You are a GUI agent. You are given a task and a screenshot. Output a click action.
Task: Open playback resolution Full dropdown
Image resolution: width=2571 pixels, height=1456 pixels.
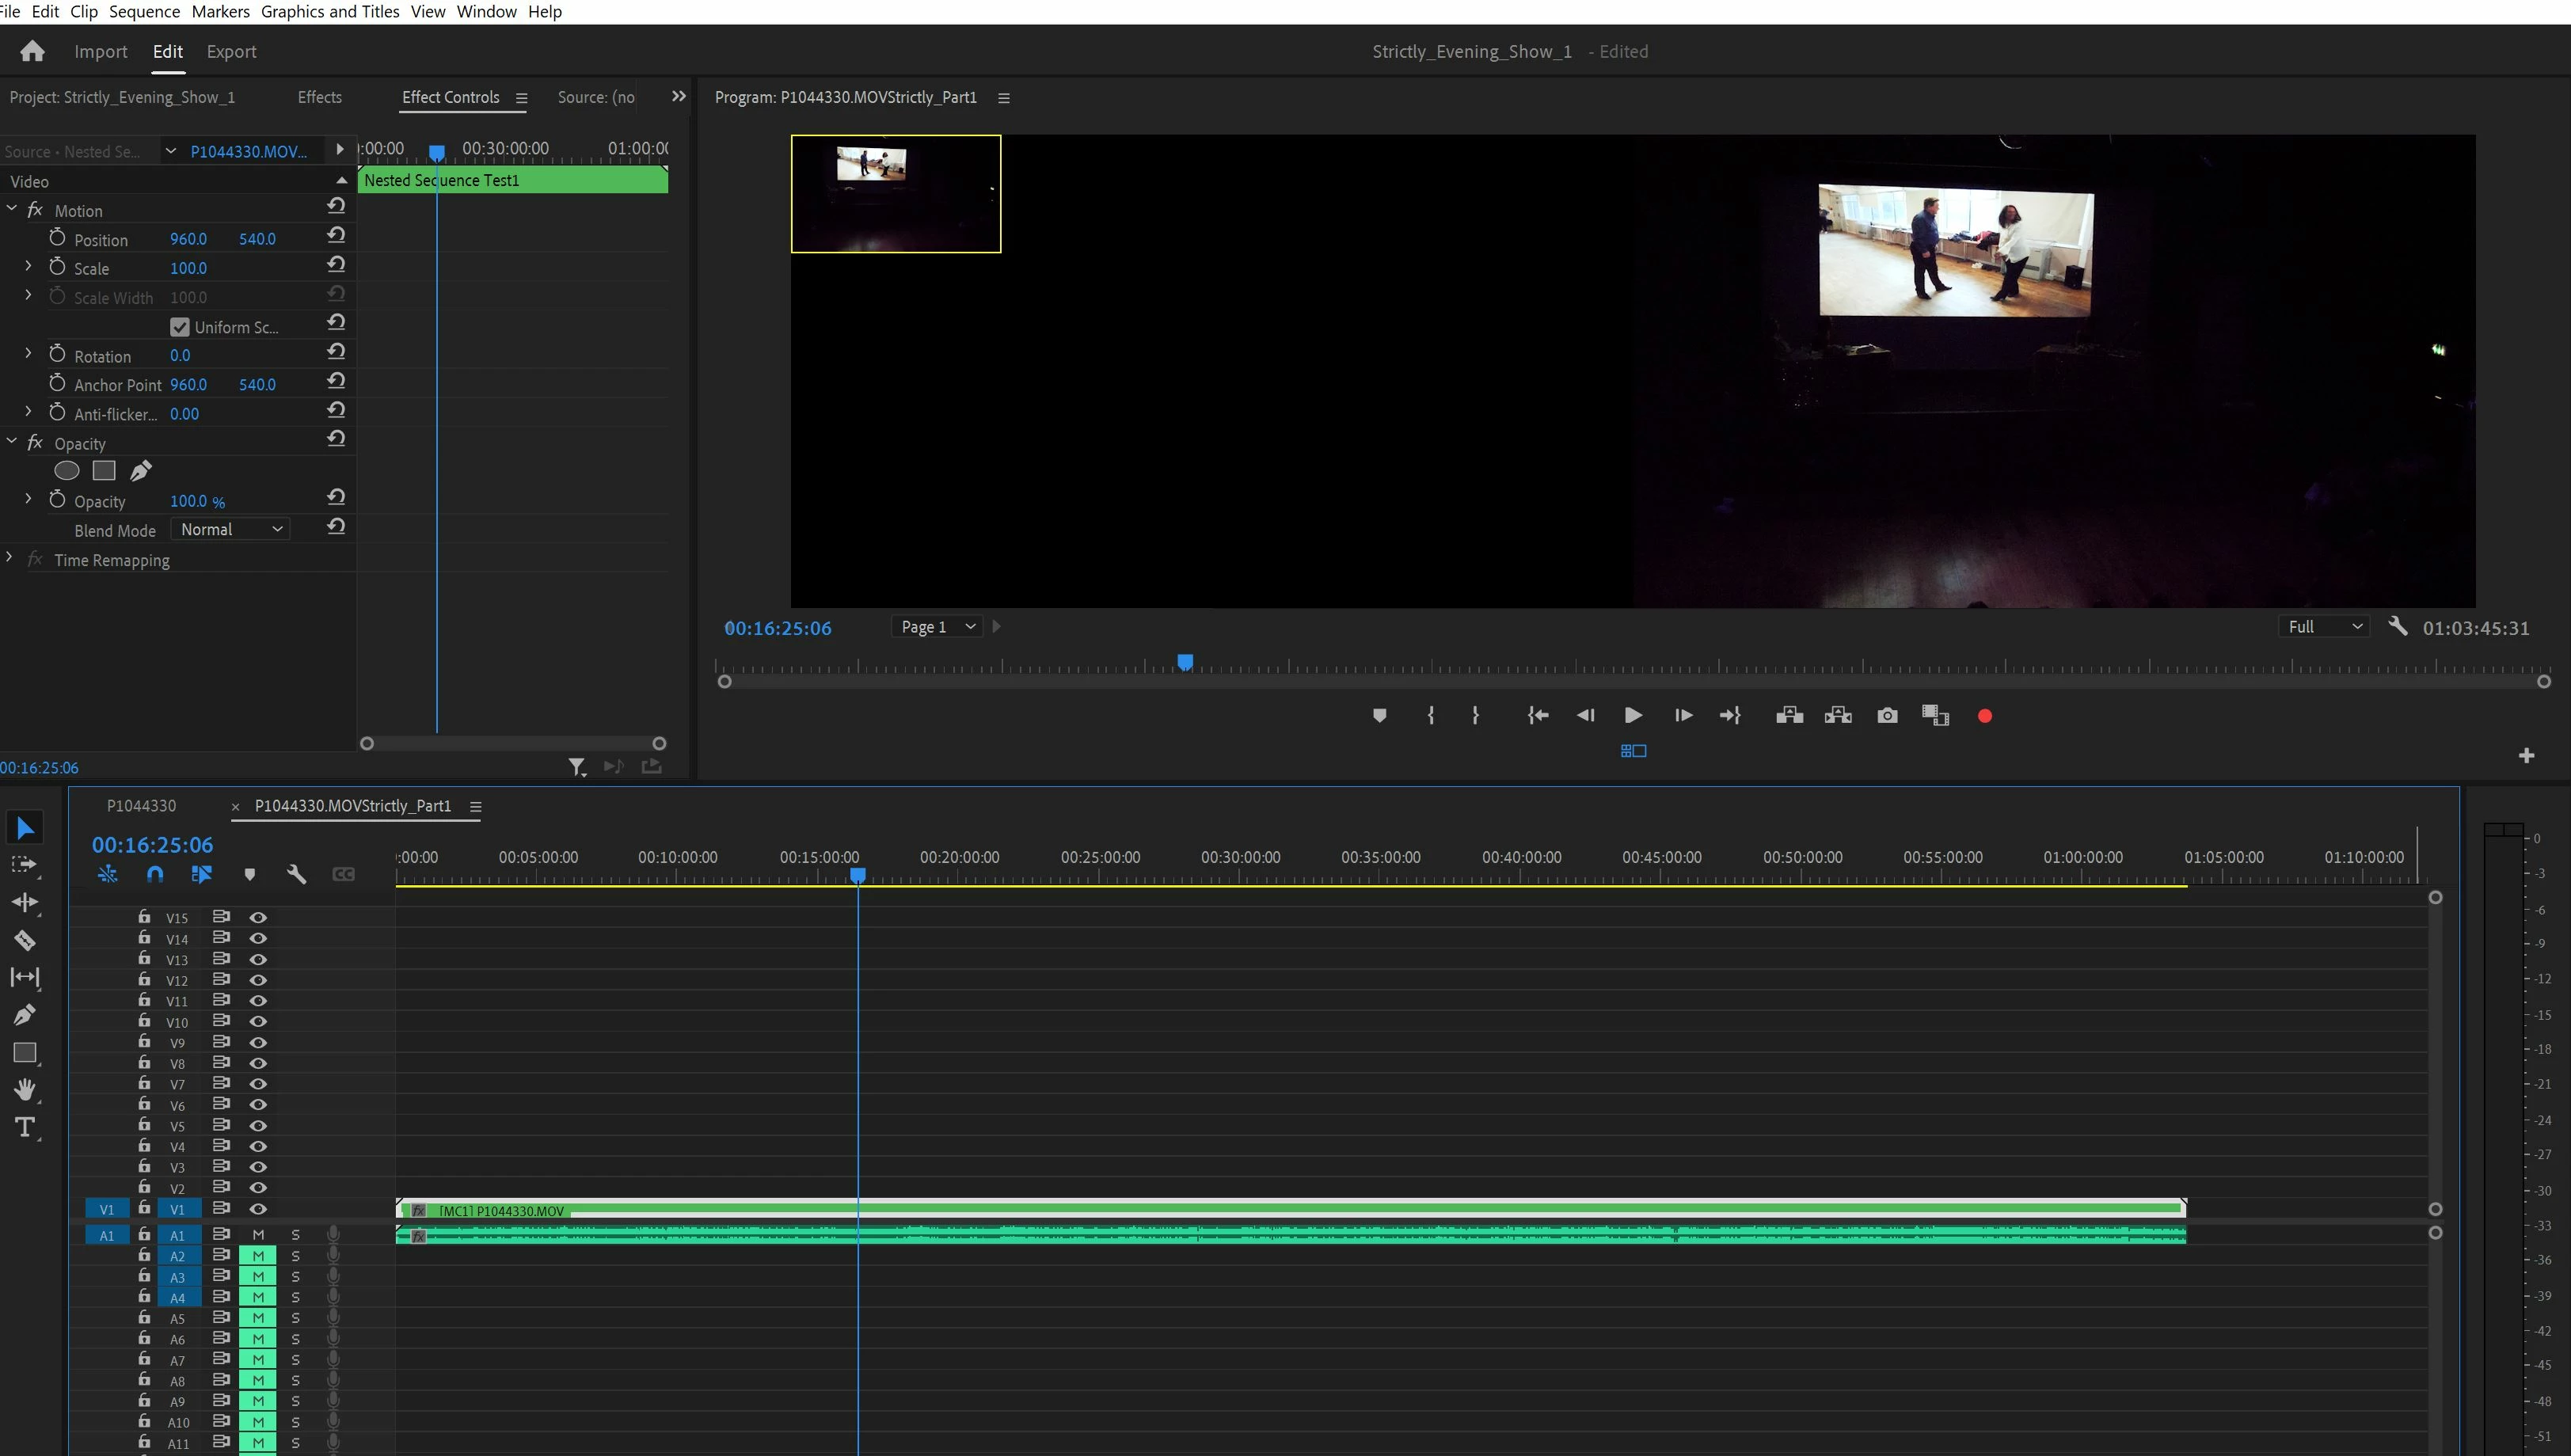coord(2324,627)
